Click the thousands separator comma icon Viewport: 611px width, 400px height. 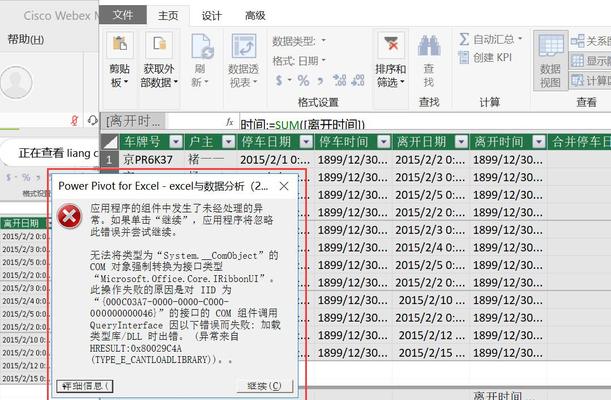[320, 81]
